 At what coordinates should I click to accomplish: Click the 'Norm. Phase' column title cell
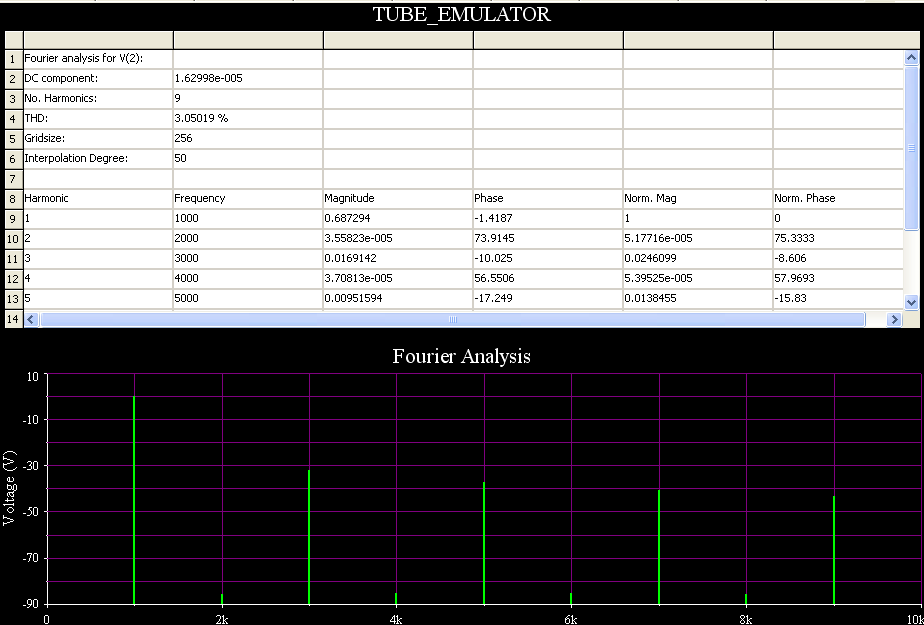[838, 199]
